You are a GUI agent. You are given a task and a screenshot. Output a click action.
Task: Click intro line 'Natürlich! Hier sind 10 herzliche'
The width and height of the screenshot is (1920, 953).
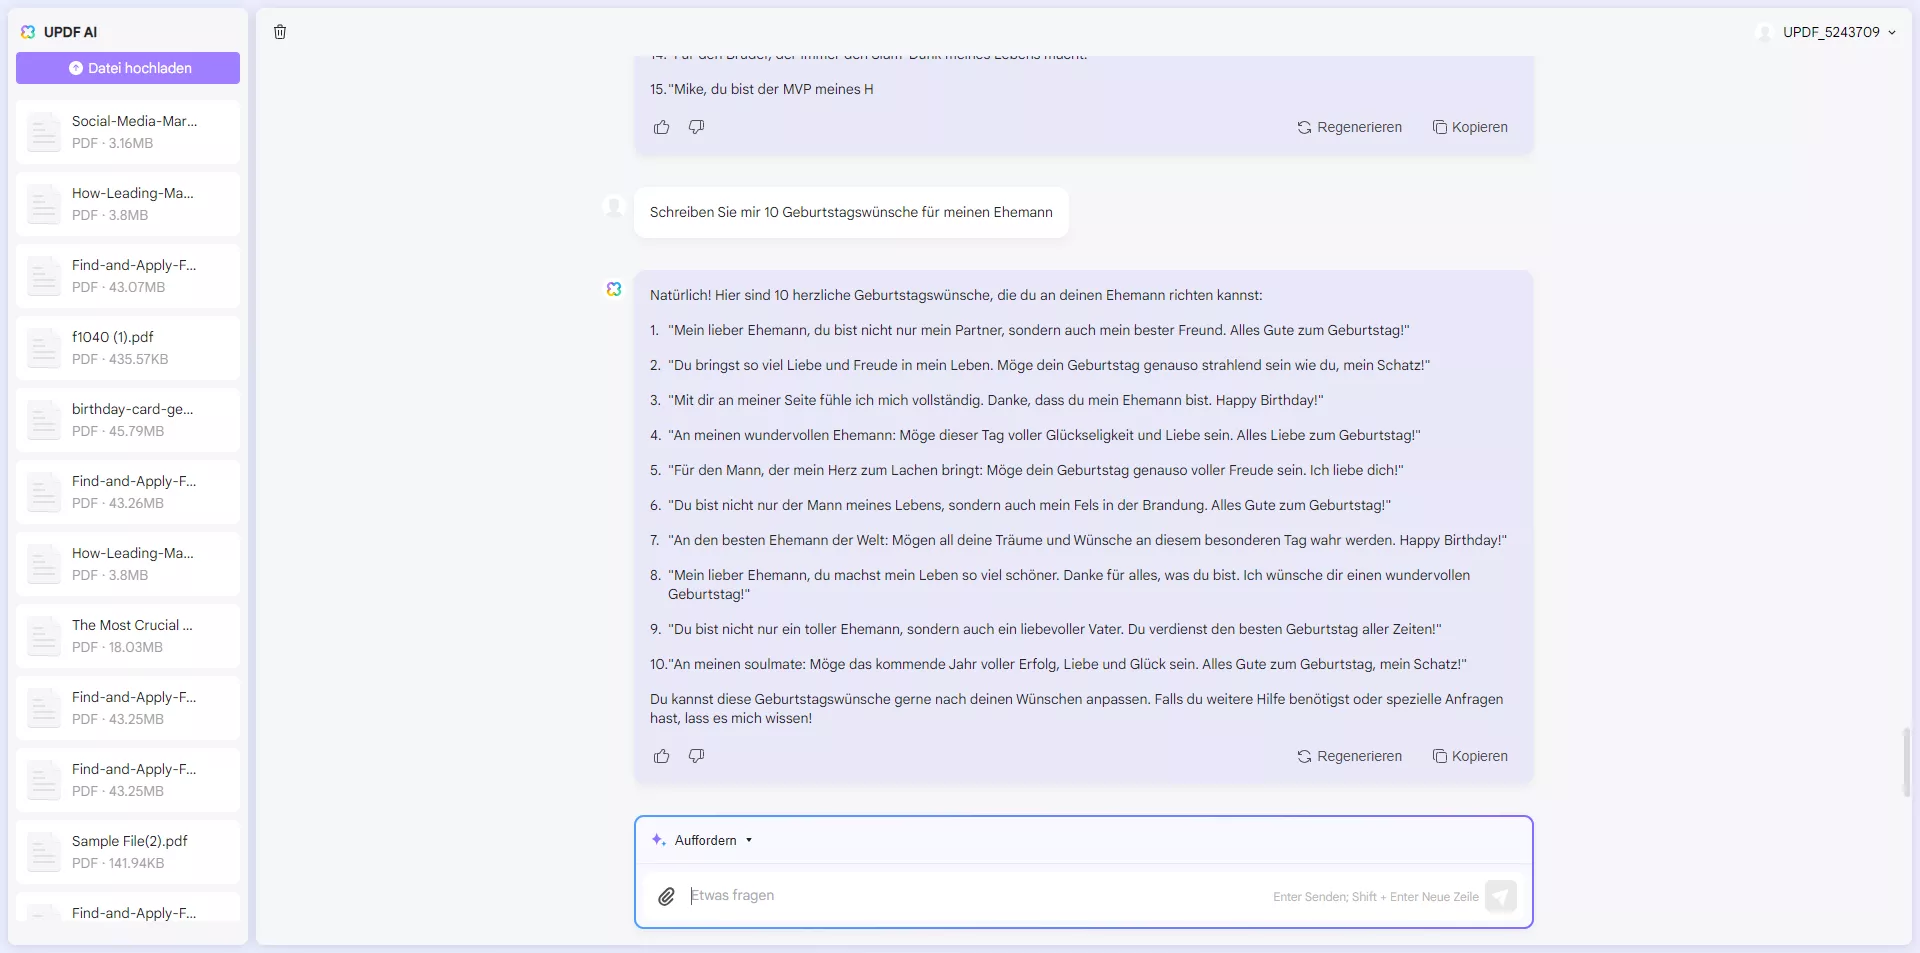[x=956, y=295]
